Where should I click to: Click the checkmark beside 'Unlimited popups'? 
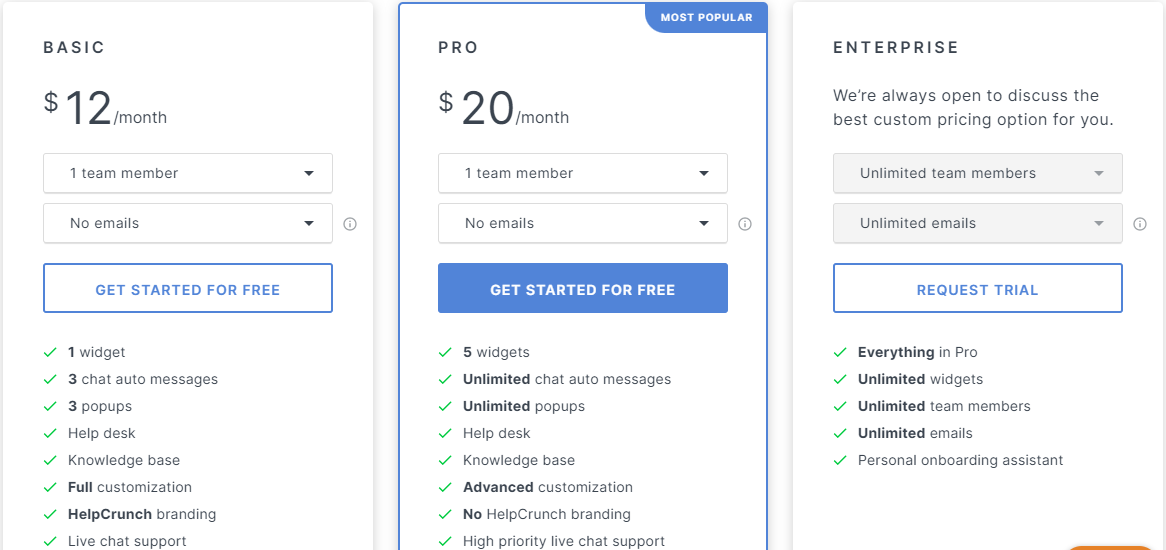click(x=445, y=407)
